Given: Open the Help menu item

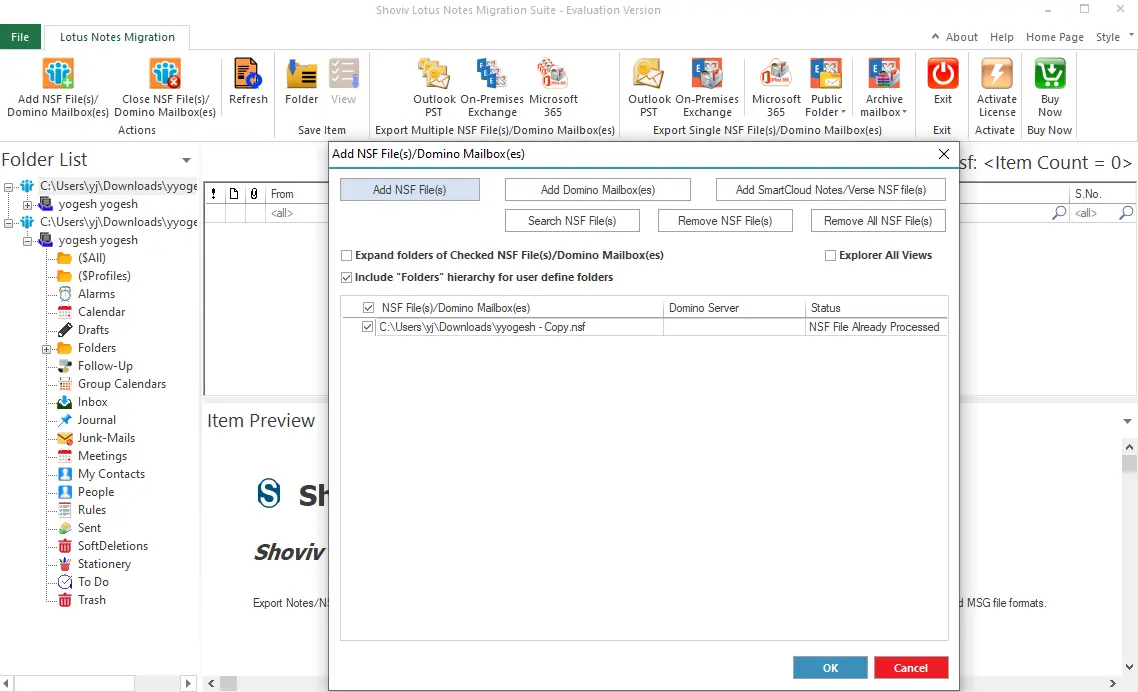Looking at the screenshot, I should [x=1002, y=37].
